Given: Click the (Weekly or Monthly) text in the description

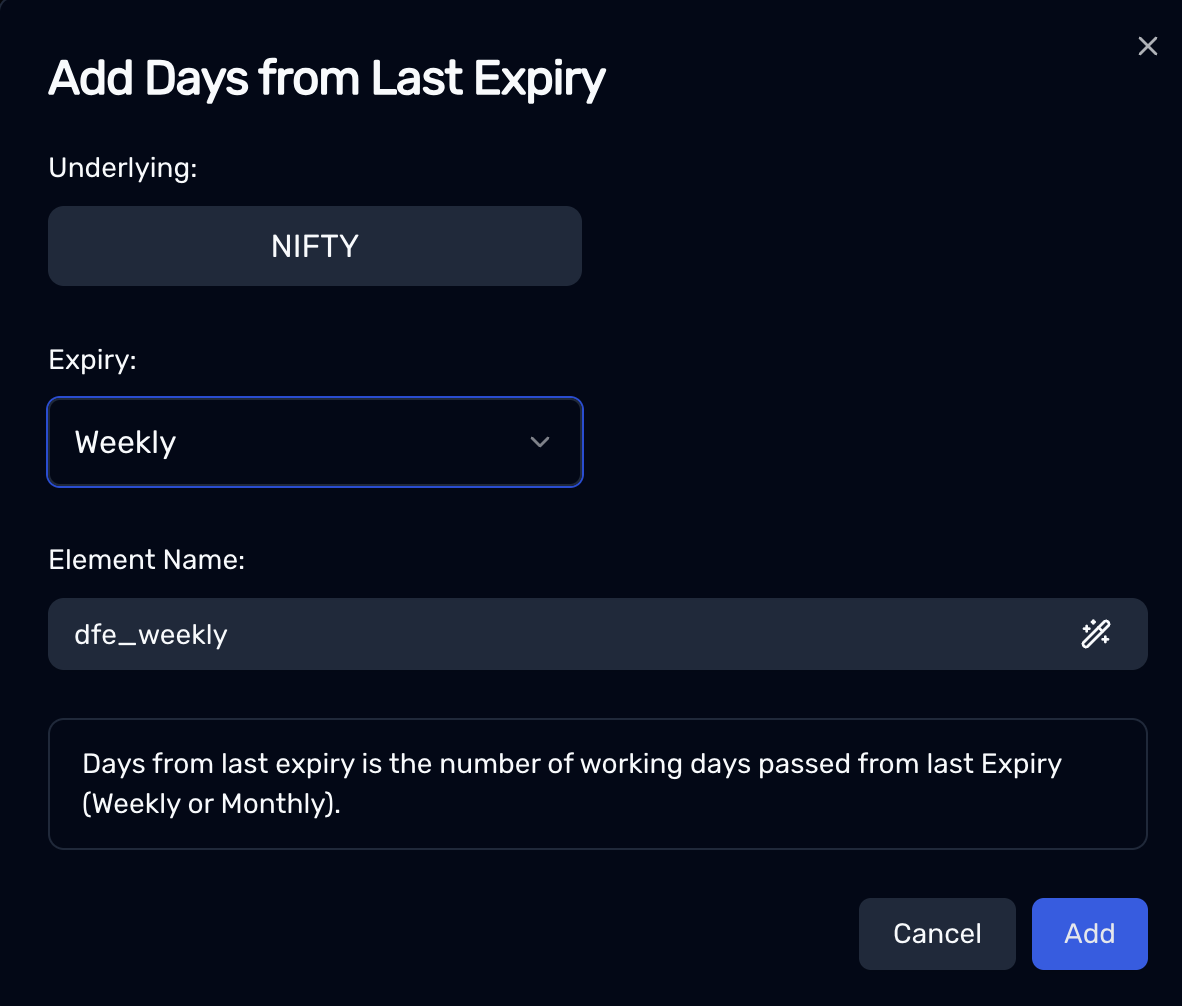Looking at the screenshot, I should 211,804.
